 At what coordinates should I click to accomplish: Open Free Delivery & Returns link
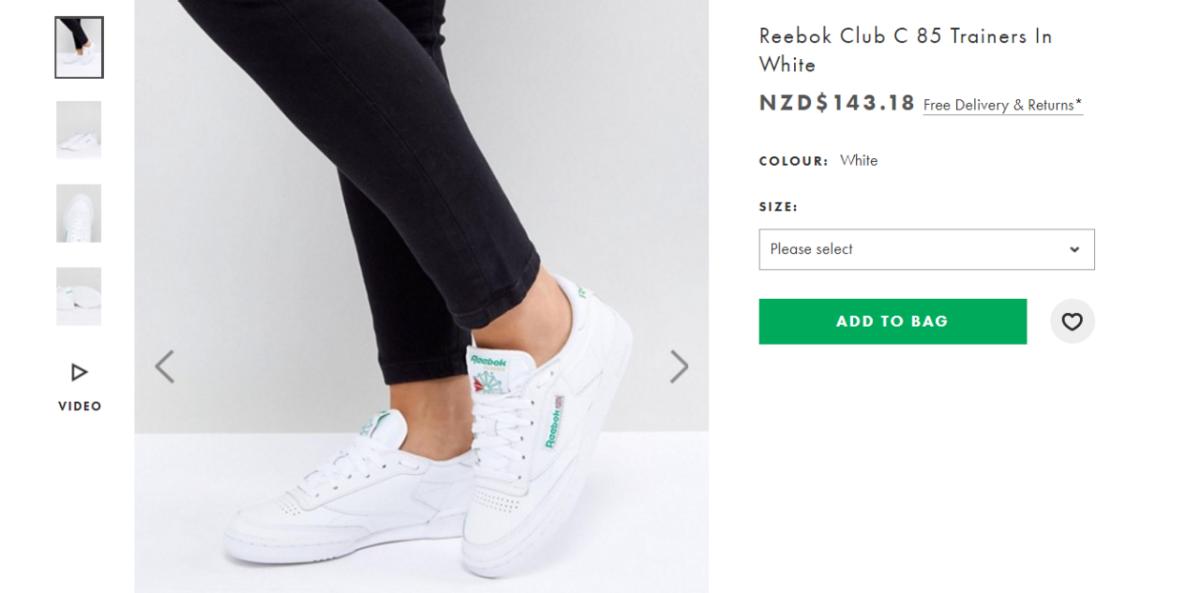coord(1002,105)
